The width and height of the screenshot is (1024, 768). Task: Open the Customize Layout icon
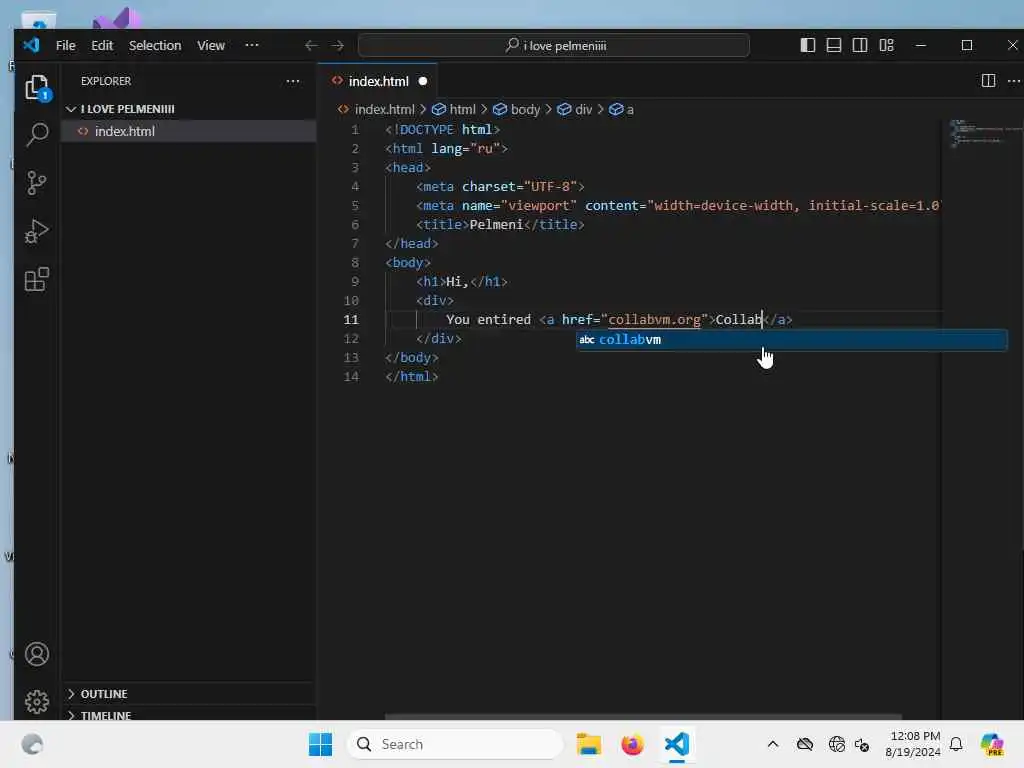886,45
